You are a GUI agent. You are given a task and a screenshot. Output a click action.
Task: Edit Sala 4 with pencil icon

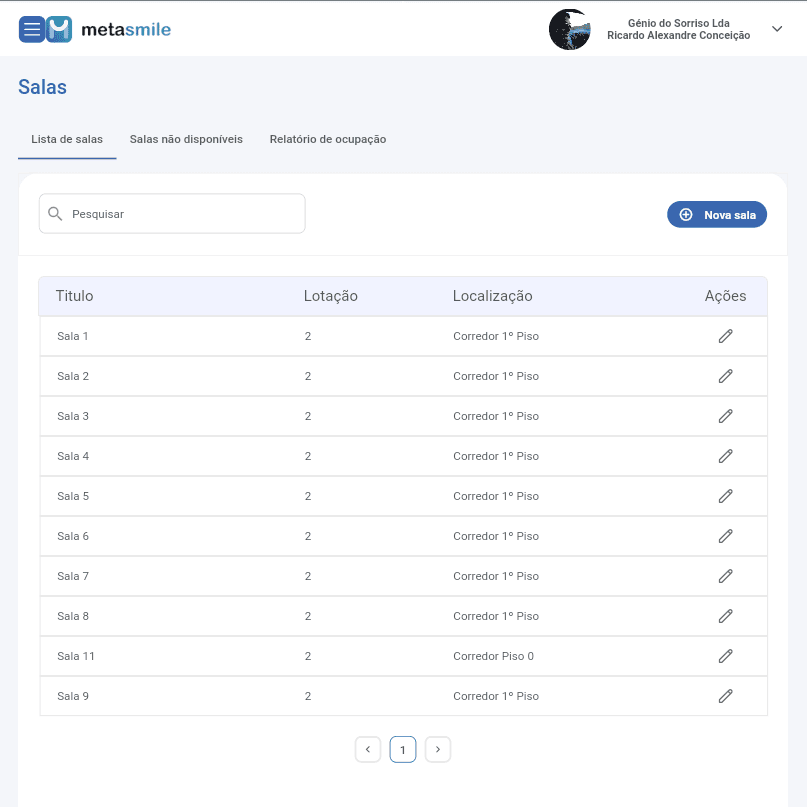coord(726,456)
